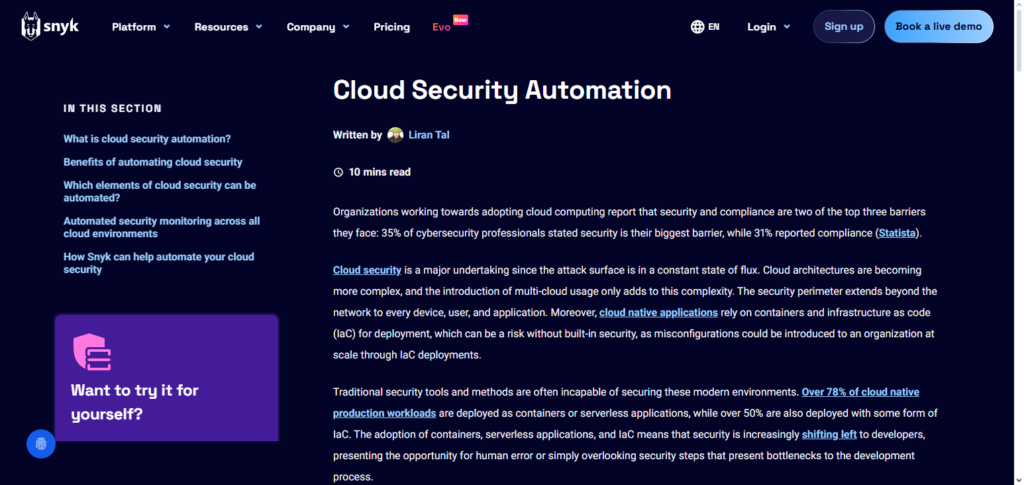The image size is (1024, 485).
Task: Open the Liran Tal author link
Action: (429, 135)
